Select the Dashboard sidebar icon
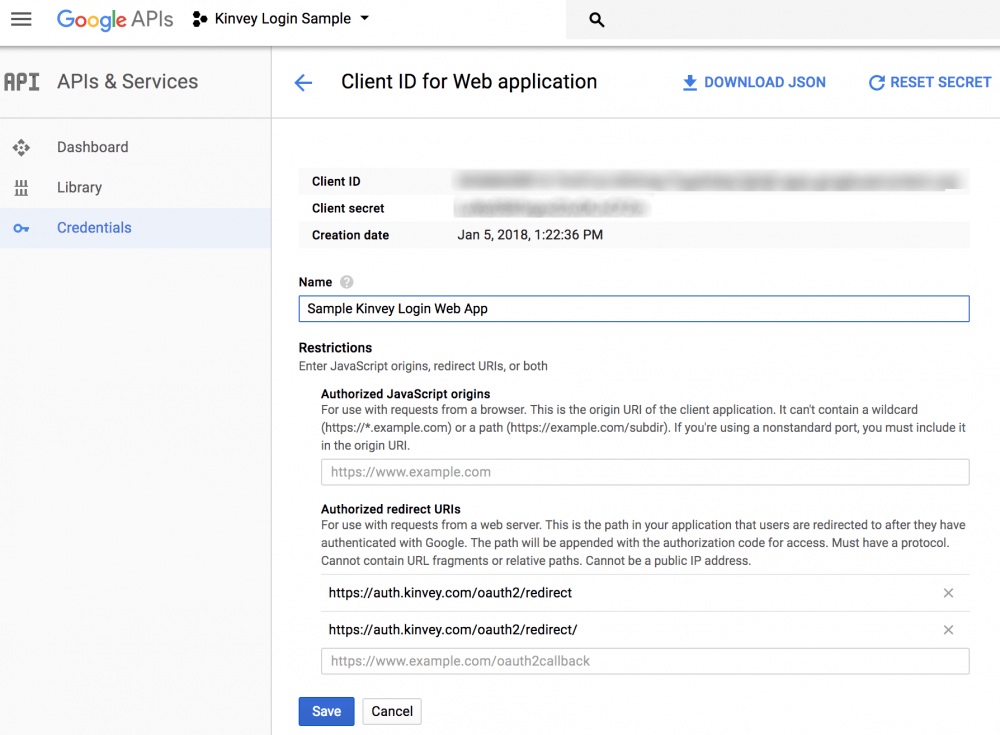This screenshot has width=1000, height=735. point(21,147)
